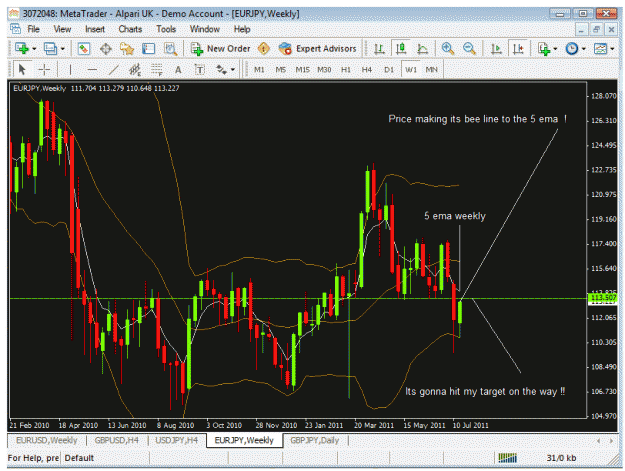
Task: Click the Arrows objects icon
Action: click(x=222, y=70)
